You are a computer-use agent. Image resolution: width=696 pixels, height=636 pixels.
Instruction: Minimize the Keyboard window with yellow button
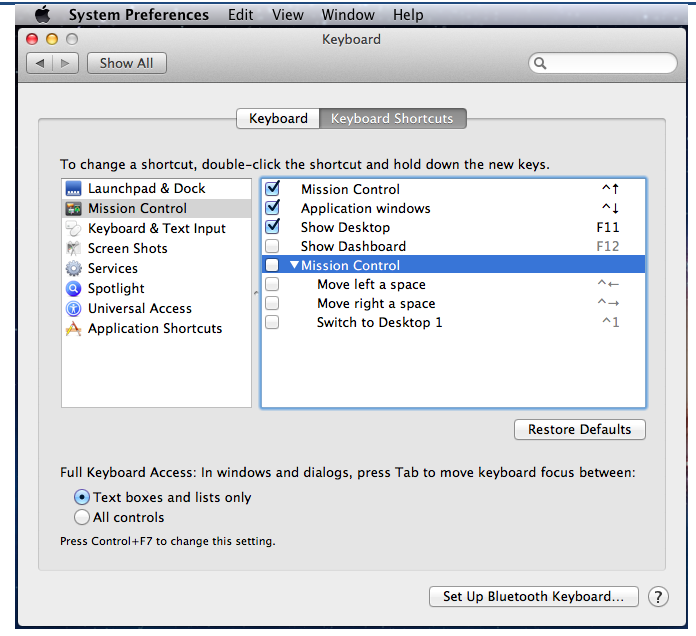click(x=52, y=40)
